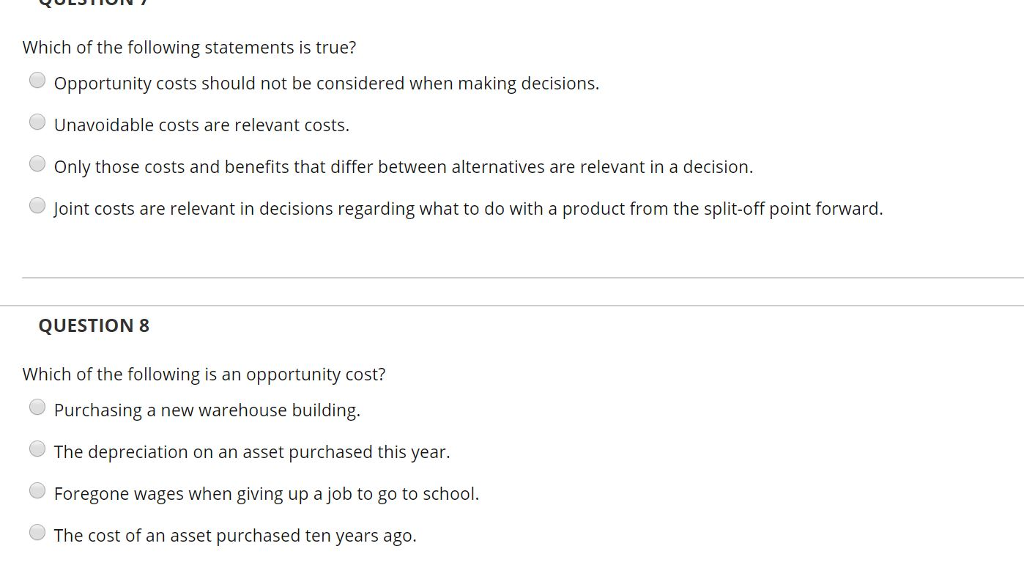The image size is (1024, 579).
Task: Choose 'The depreciation on an asset purchased this year'
Action: pyautogui.click(x=37, y=448)
